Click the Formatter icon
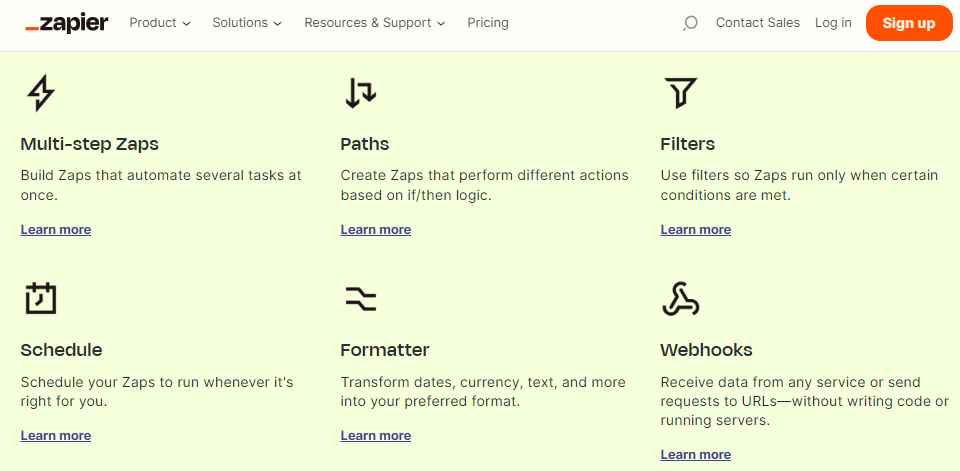 (x=361, y=298)
